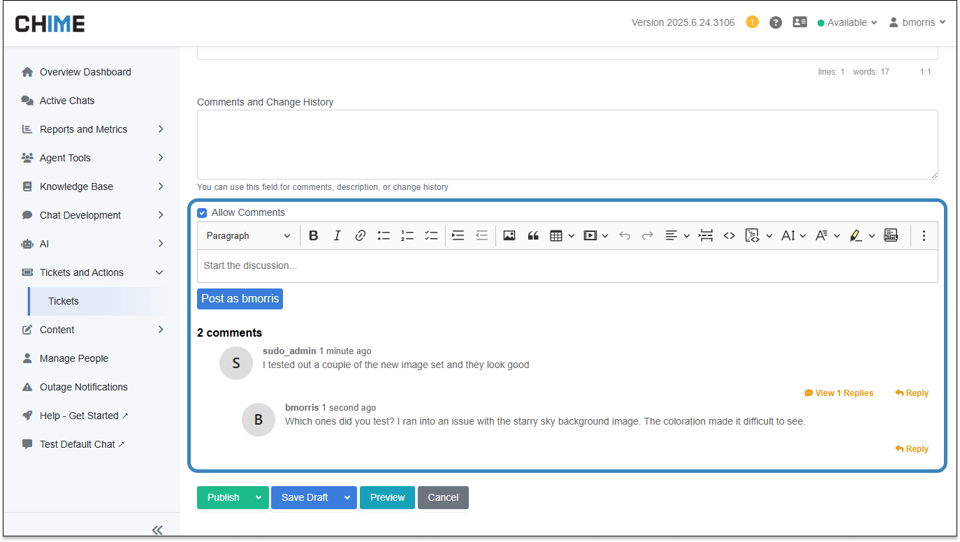Image resolution: width=960 pixels, height=542 pixels.
Task: Open the media dropdown arrow
Action: point(605,236)
